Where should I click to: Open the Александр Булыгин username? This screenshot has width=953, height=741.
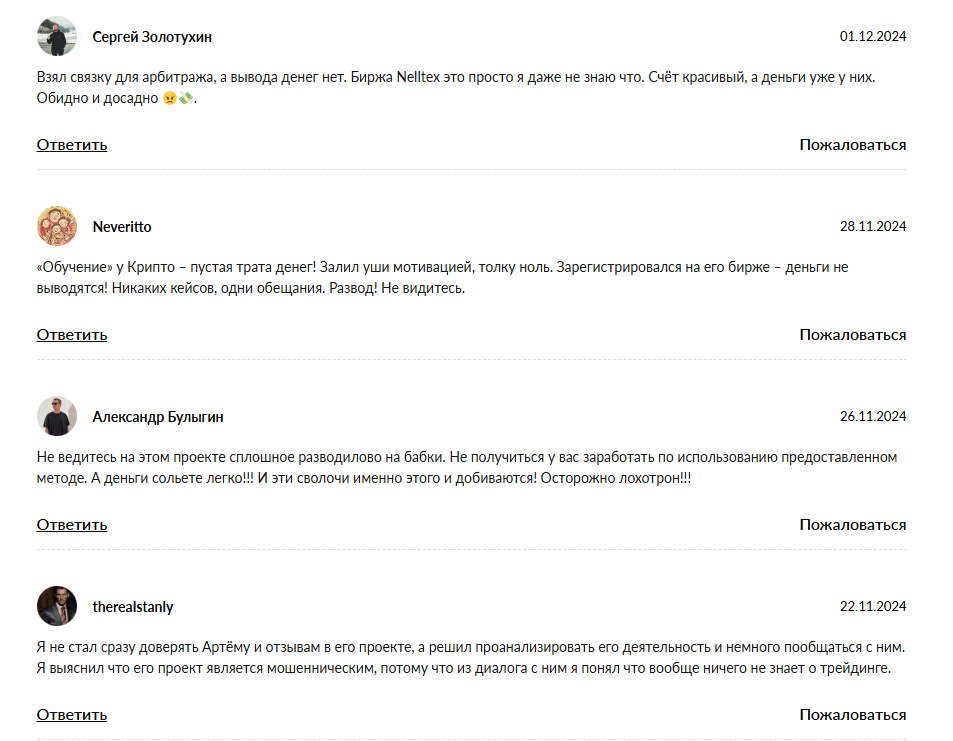pyautogui.click(x=158, y=417)
